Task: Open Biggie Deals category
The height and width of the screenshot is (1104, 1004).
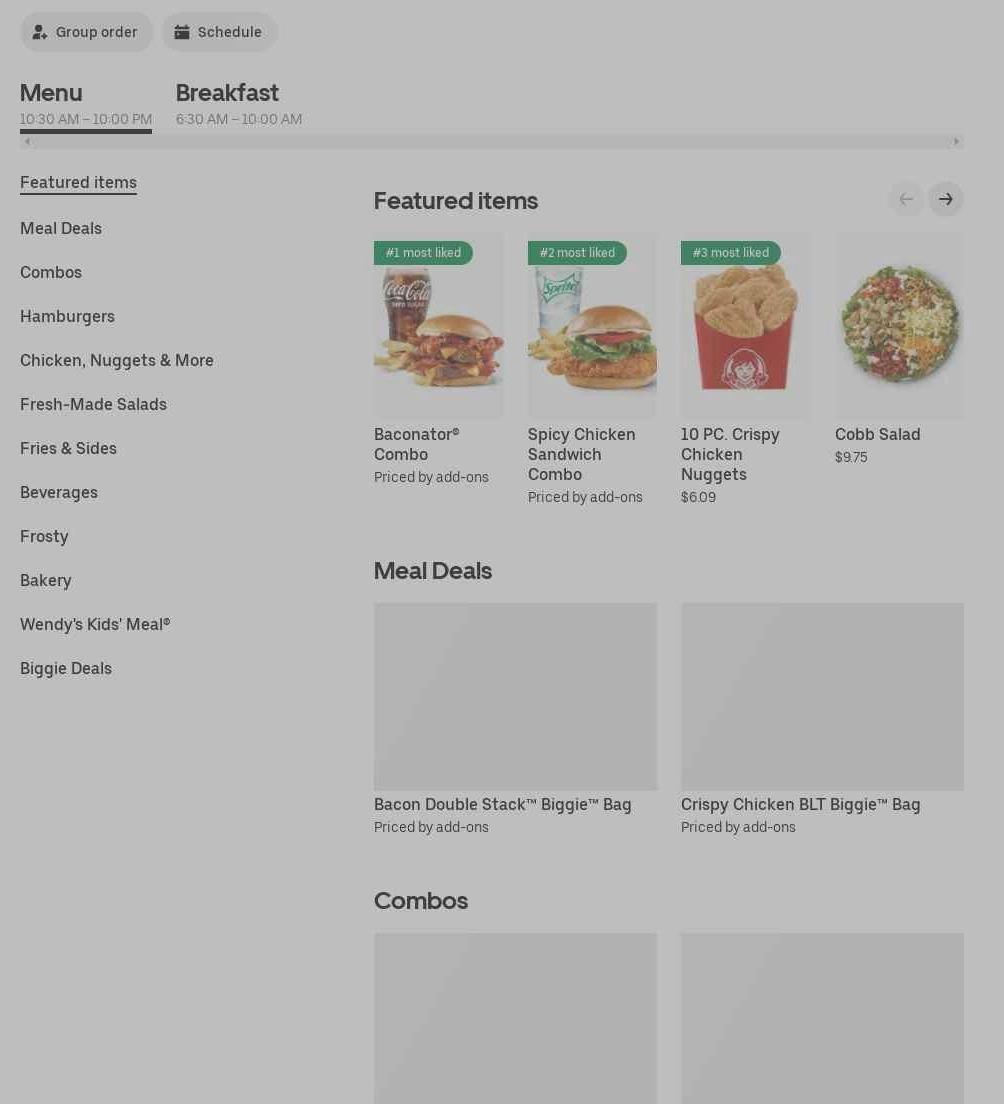Action: coord(66,669)
